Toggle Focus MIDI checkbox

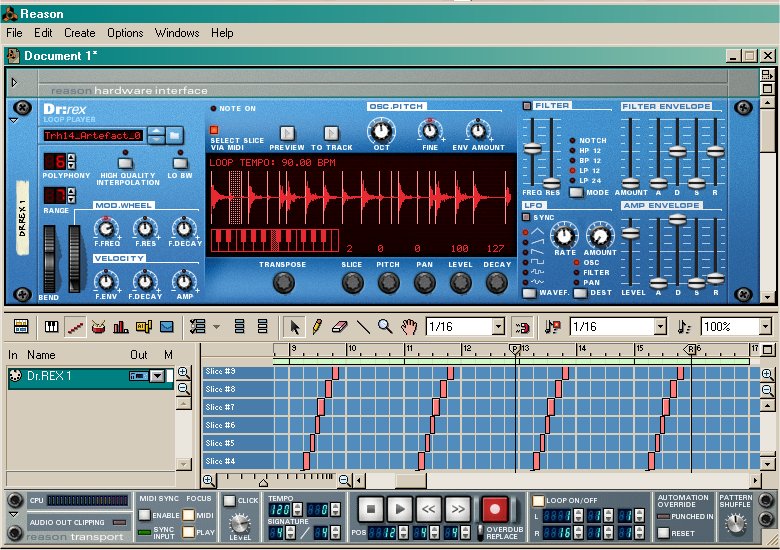188,515
